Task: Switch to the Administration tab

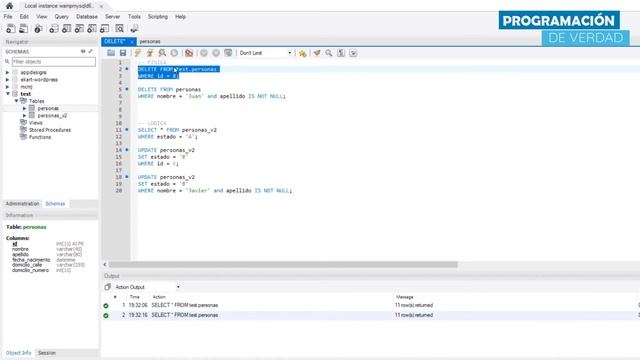Action: 22,204
